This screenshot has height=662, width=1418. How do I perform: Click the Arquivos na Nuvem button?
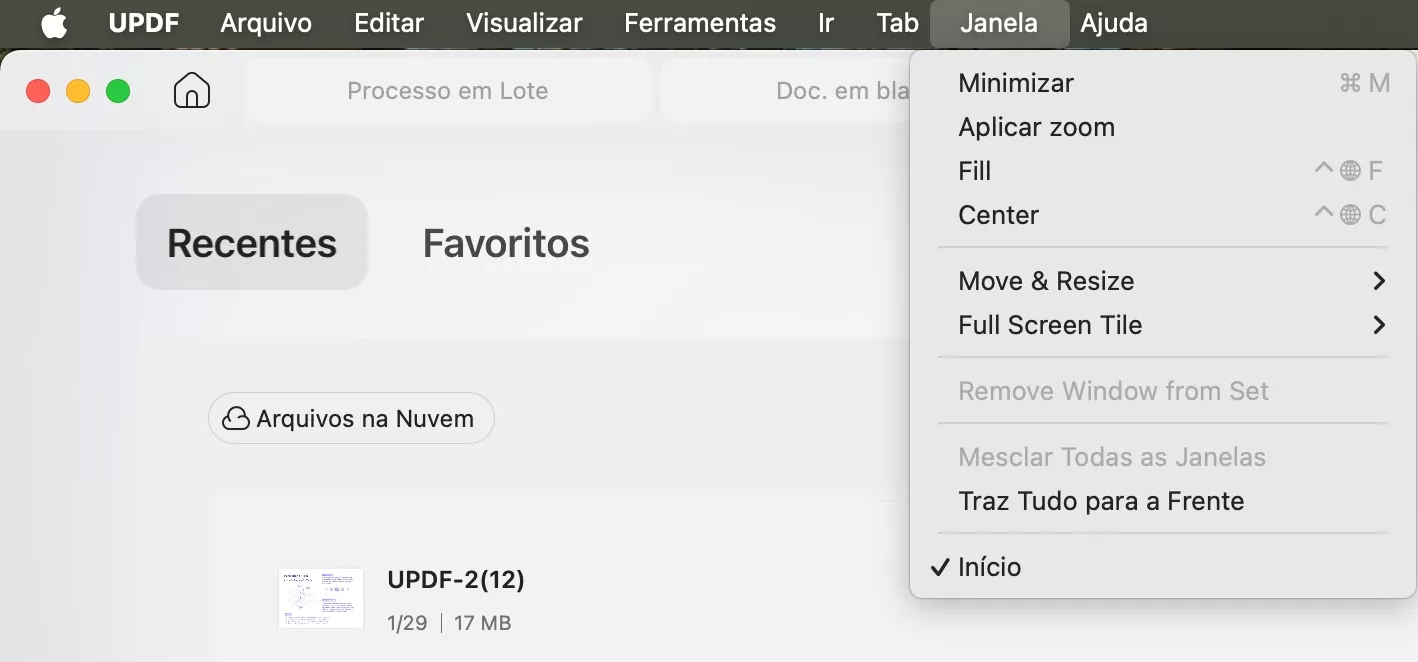point(351,418)
